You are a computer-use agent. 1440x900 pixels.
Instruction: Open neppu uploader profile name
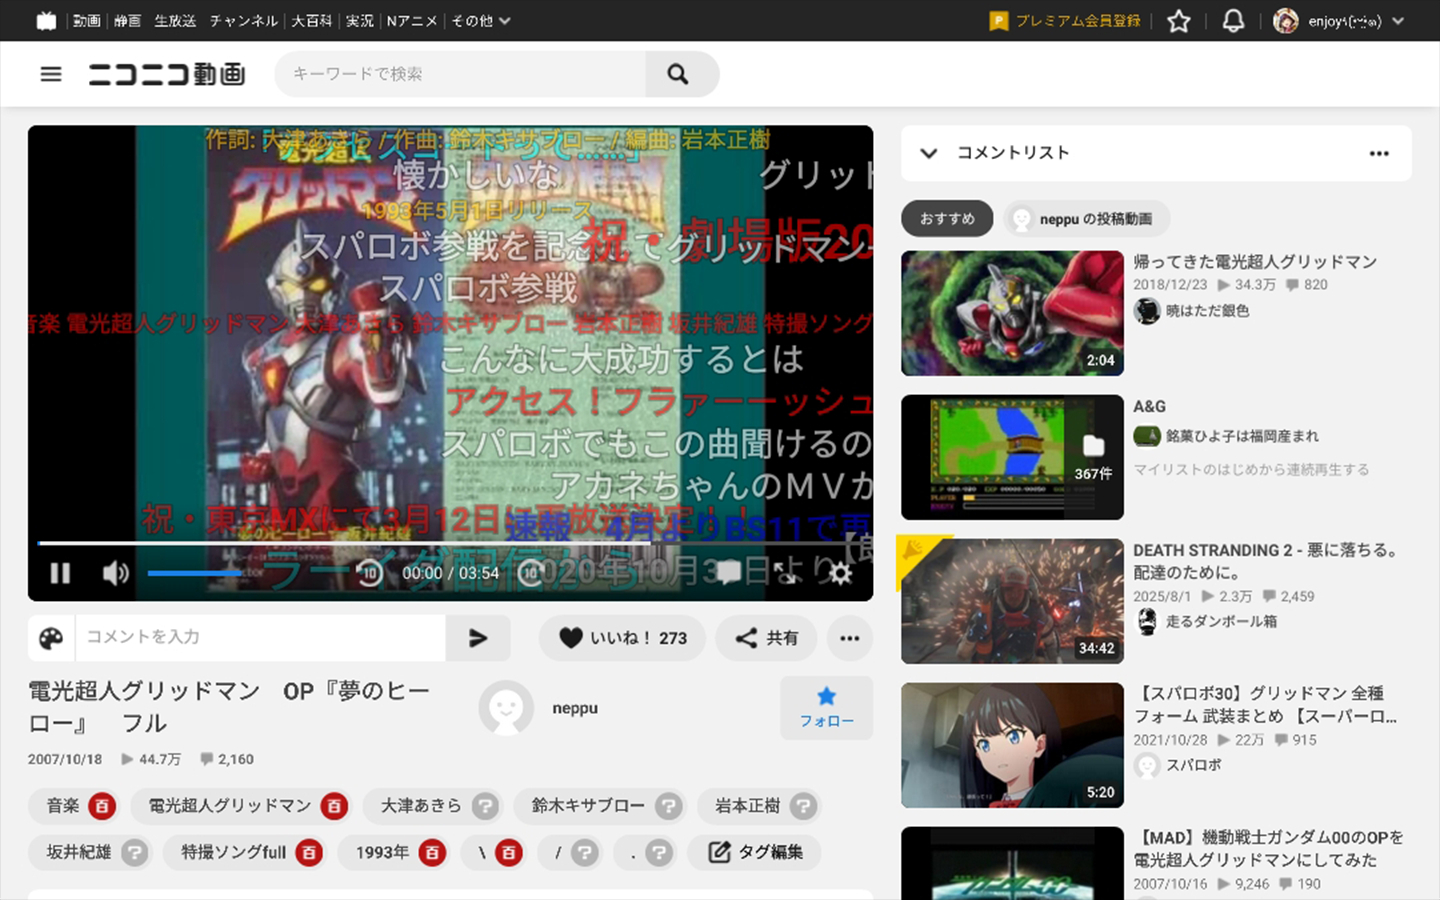coord(575,708)
